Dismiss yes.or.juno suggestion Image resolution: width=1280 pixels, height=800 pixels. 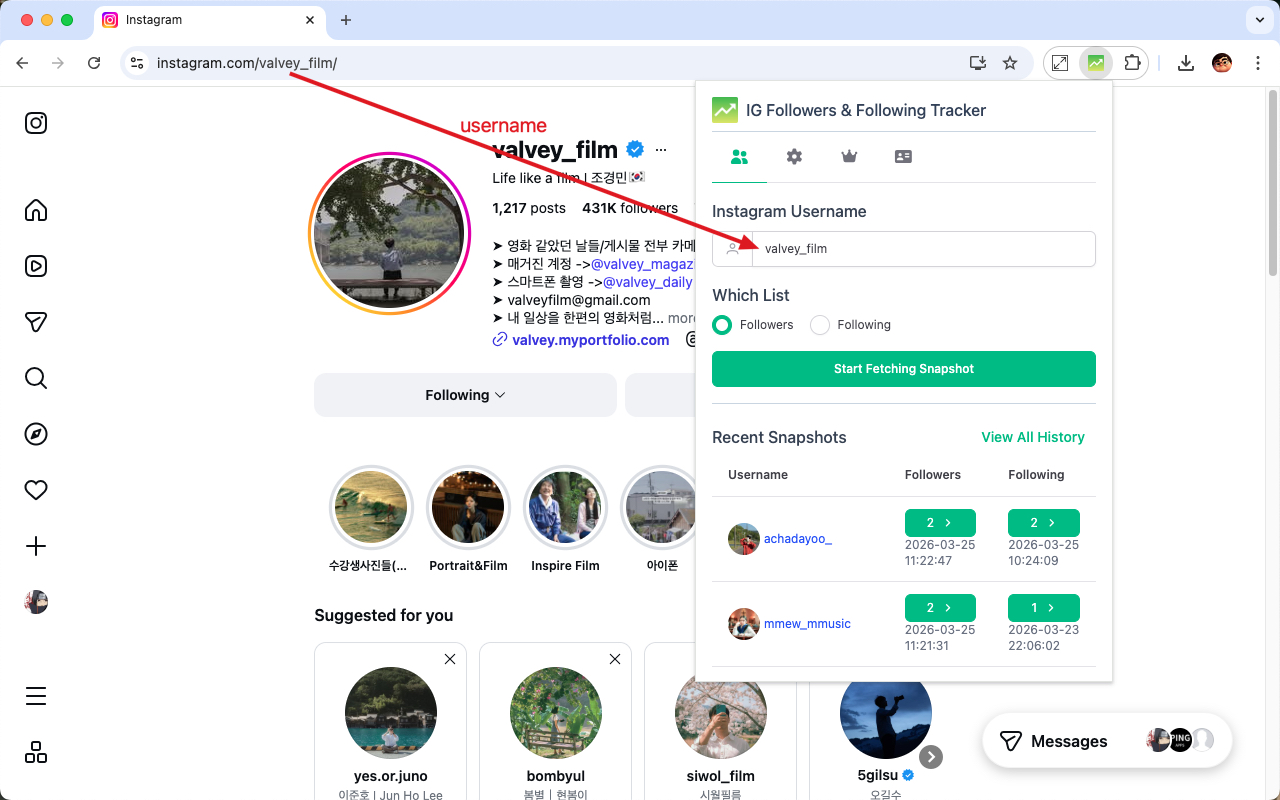(x=450, y=659)
